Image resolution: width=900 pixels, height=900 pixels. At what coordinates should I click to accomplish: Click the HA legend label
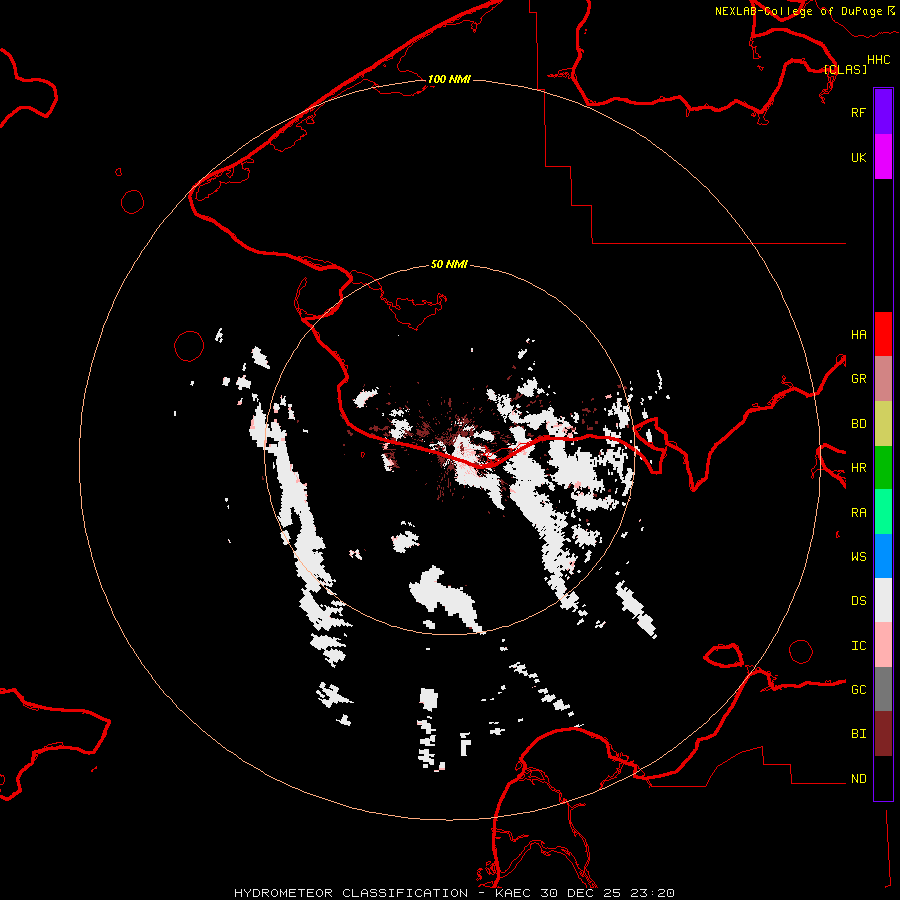coord(858,335)
